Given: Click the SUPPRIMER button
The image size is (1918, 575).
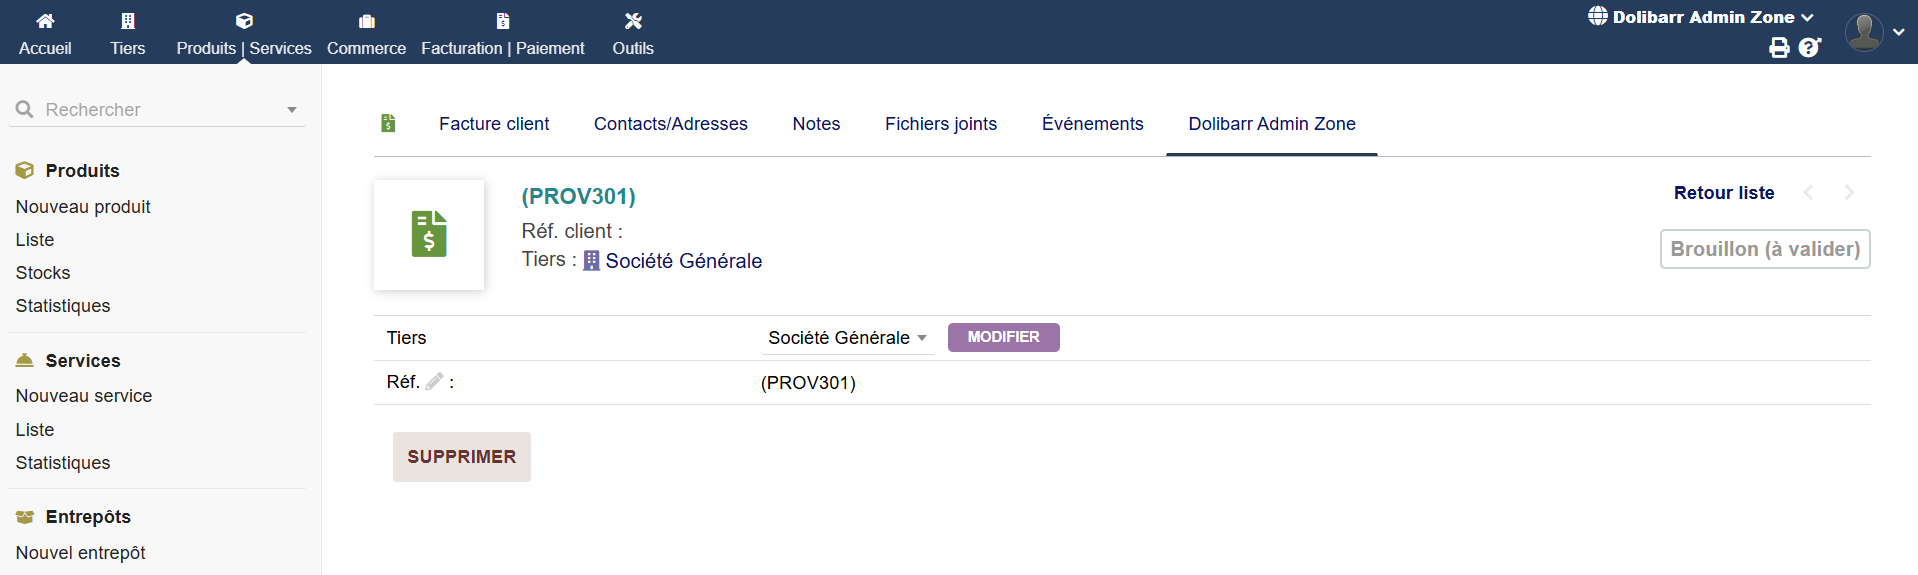Looking at the screenshot, I should point(461,457).
